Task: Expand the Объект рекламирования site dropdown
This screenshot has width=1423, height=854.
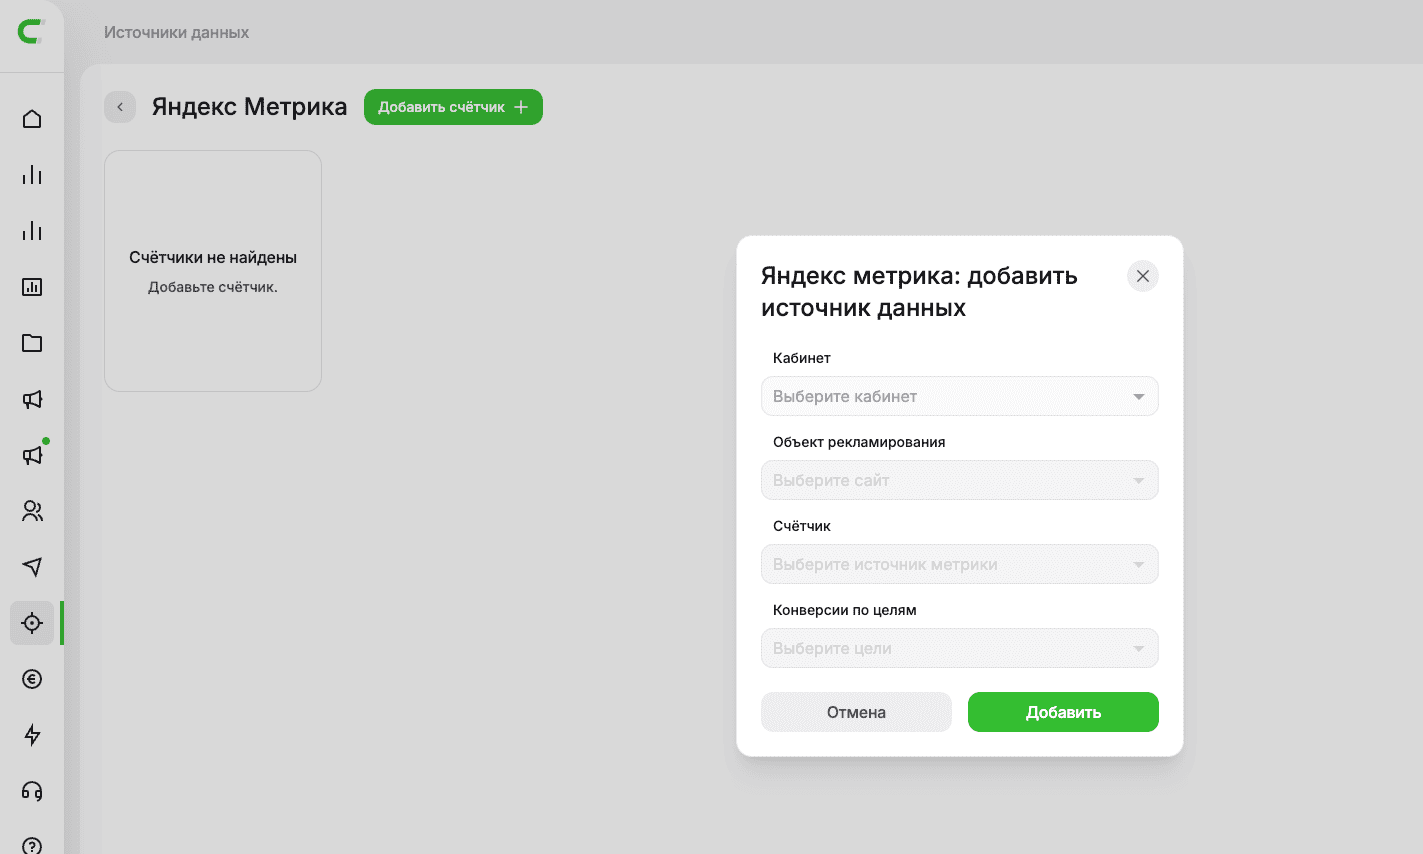Action: point(960,480)
